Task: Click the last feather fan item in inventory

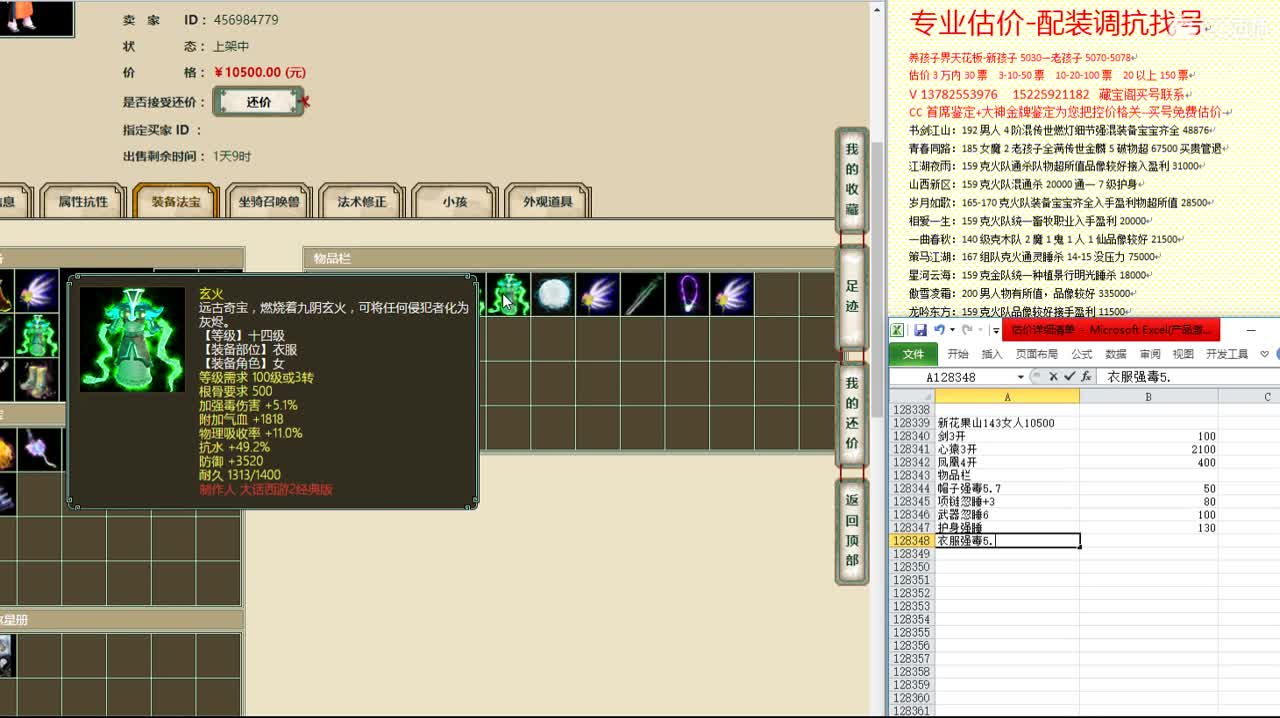Action: pyautogui.click(x=731, y=295)
